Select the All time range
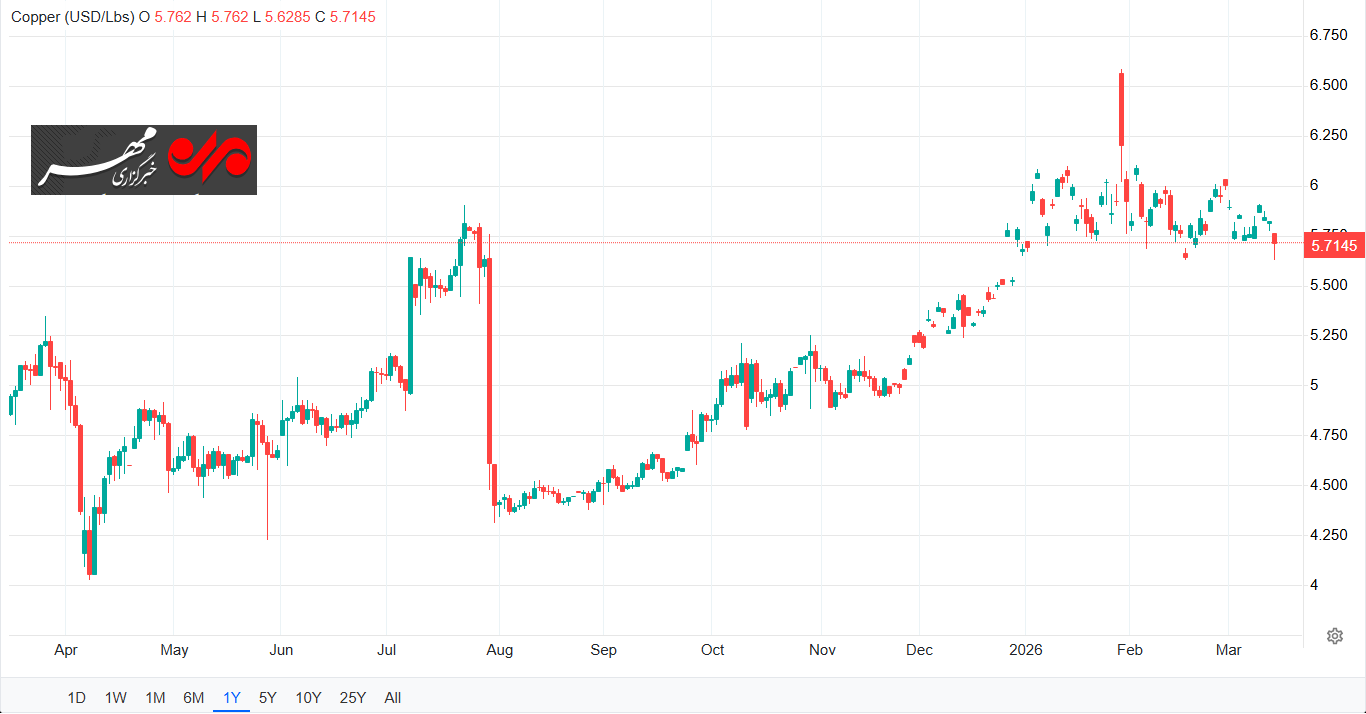 [393, 698]
